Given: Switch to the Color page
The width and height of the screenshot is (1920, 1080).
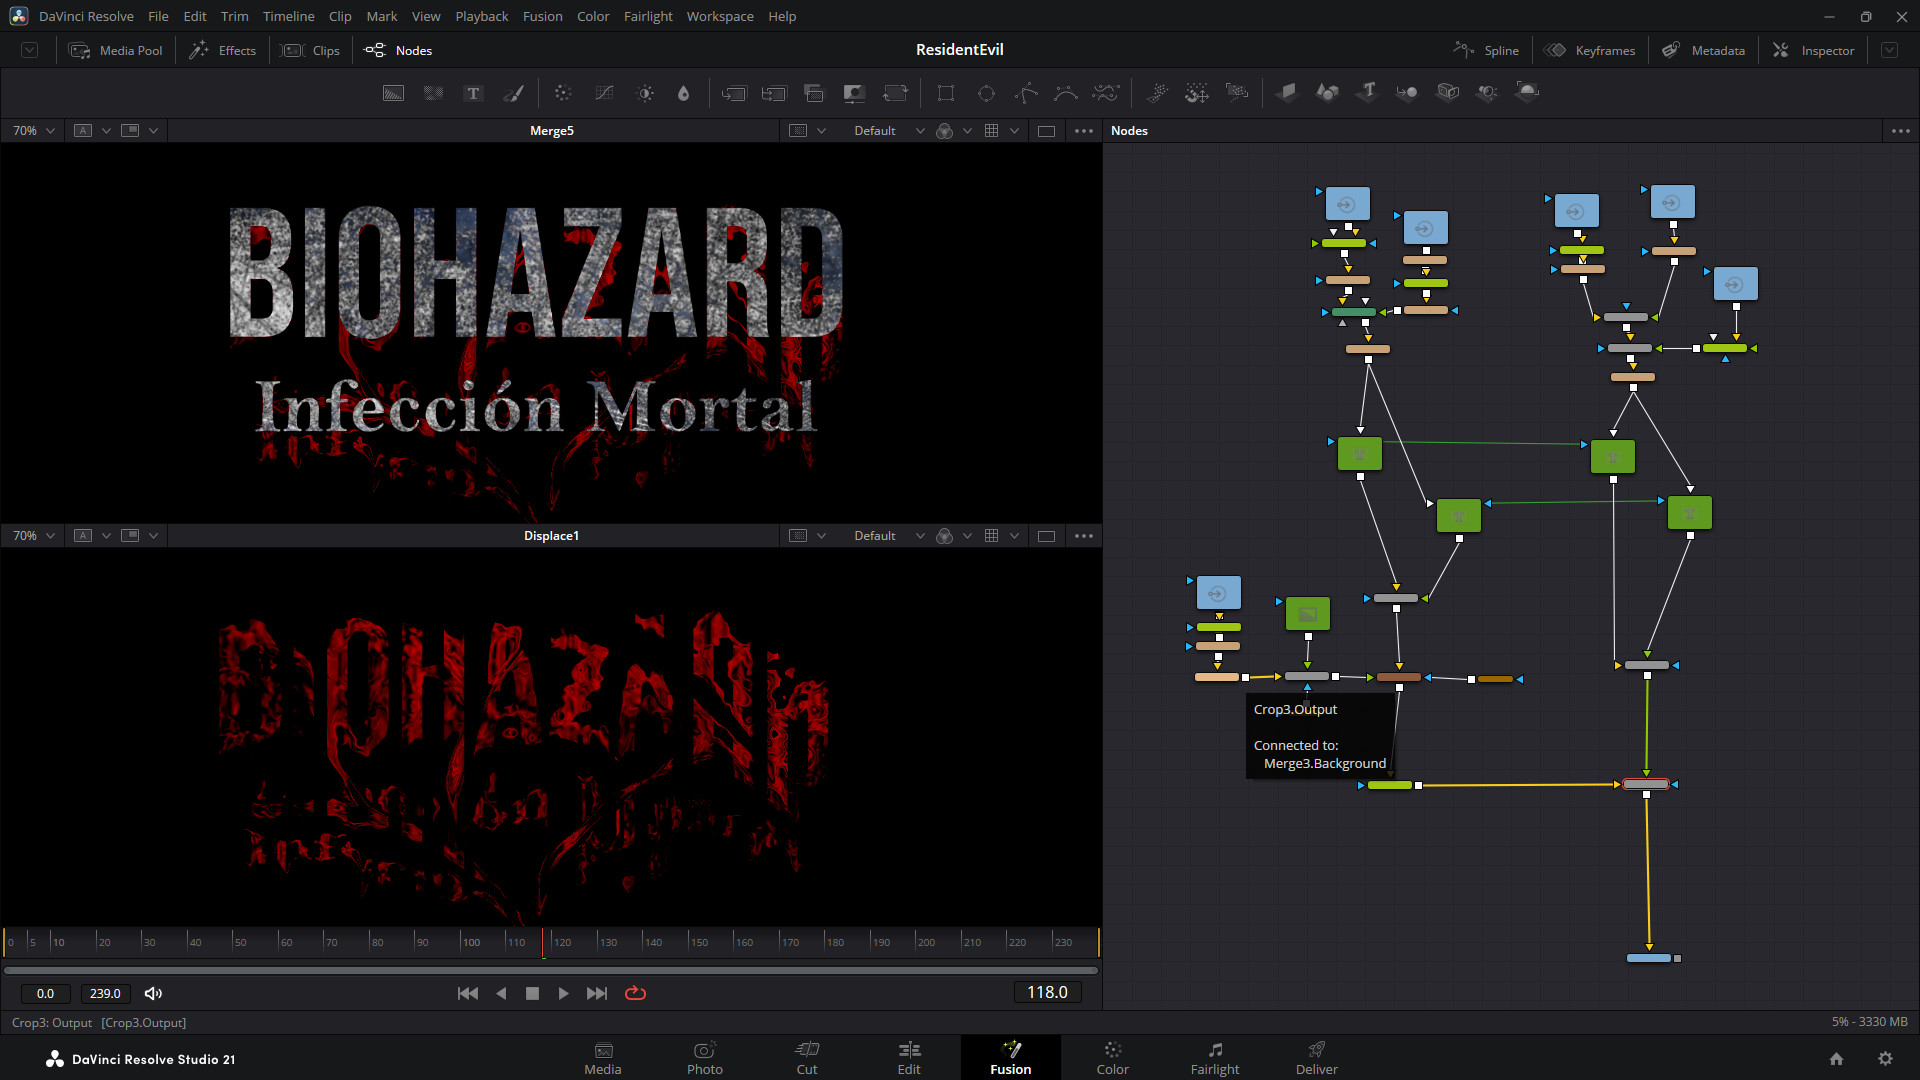Looking at the screenshot, I should tap(1112, 1058).
